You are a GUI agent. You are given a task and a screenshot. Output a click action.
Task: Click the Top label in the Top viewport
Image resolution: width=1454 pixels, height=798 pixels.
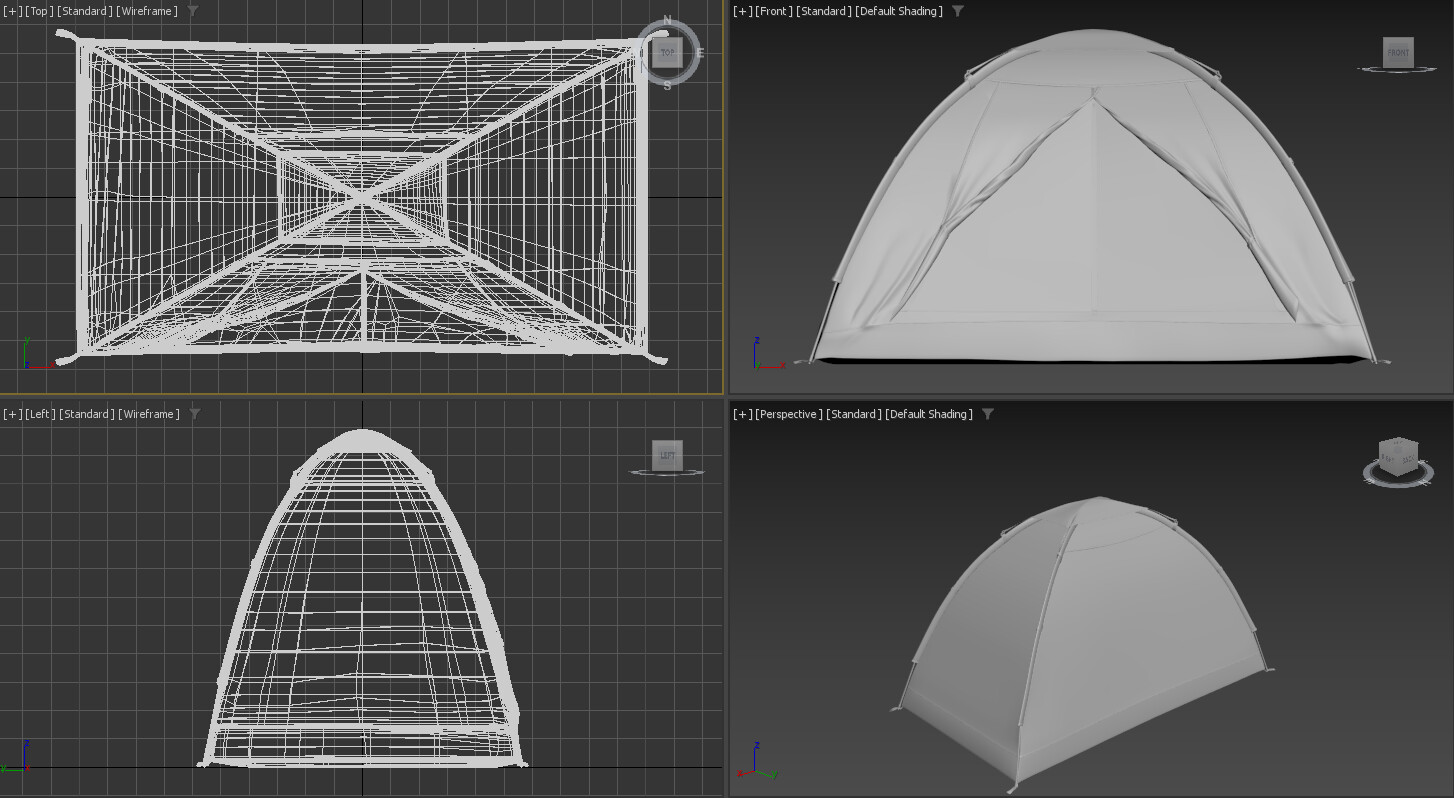pos(38,11)
